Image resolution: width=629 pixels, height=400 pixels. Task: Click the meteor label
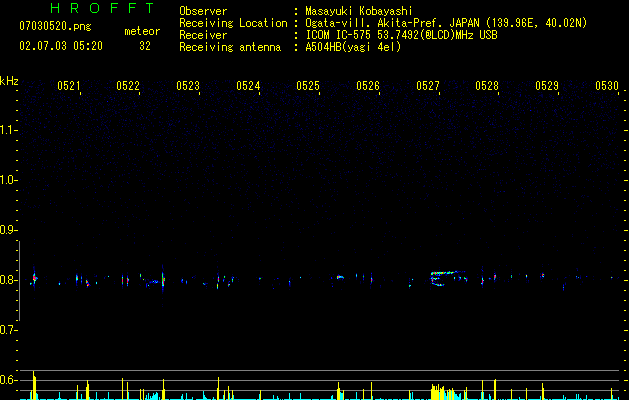[x=142, y=31]
